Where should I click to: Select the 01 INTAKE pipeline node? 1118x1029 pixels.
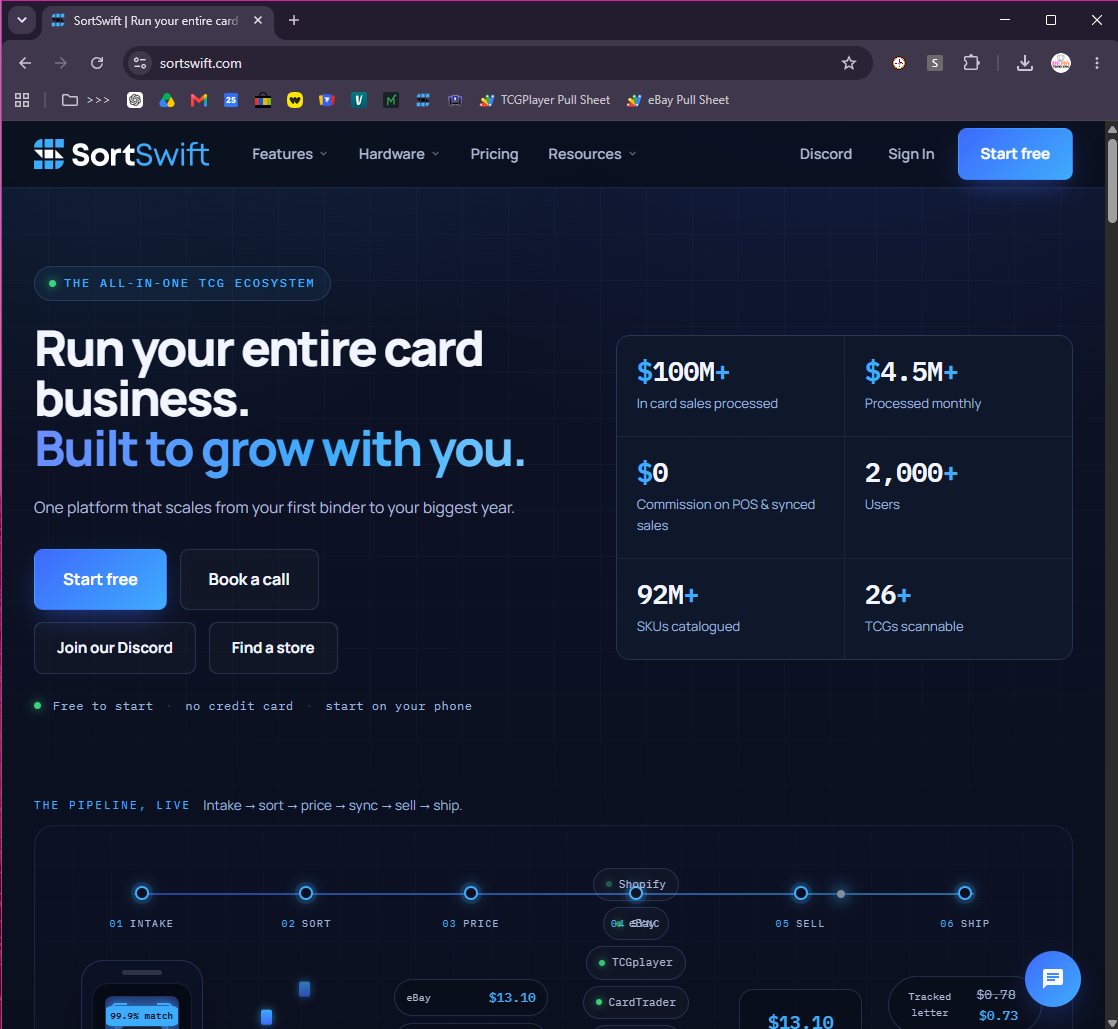142,893
